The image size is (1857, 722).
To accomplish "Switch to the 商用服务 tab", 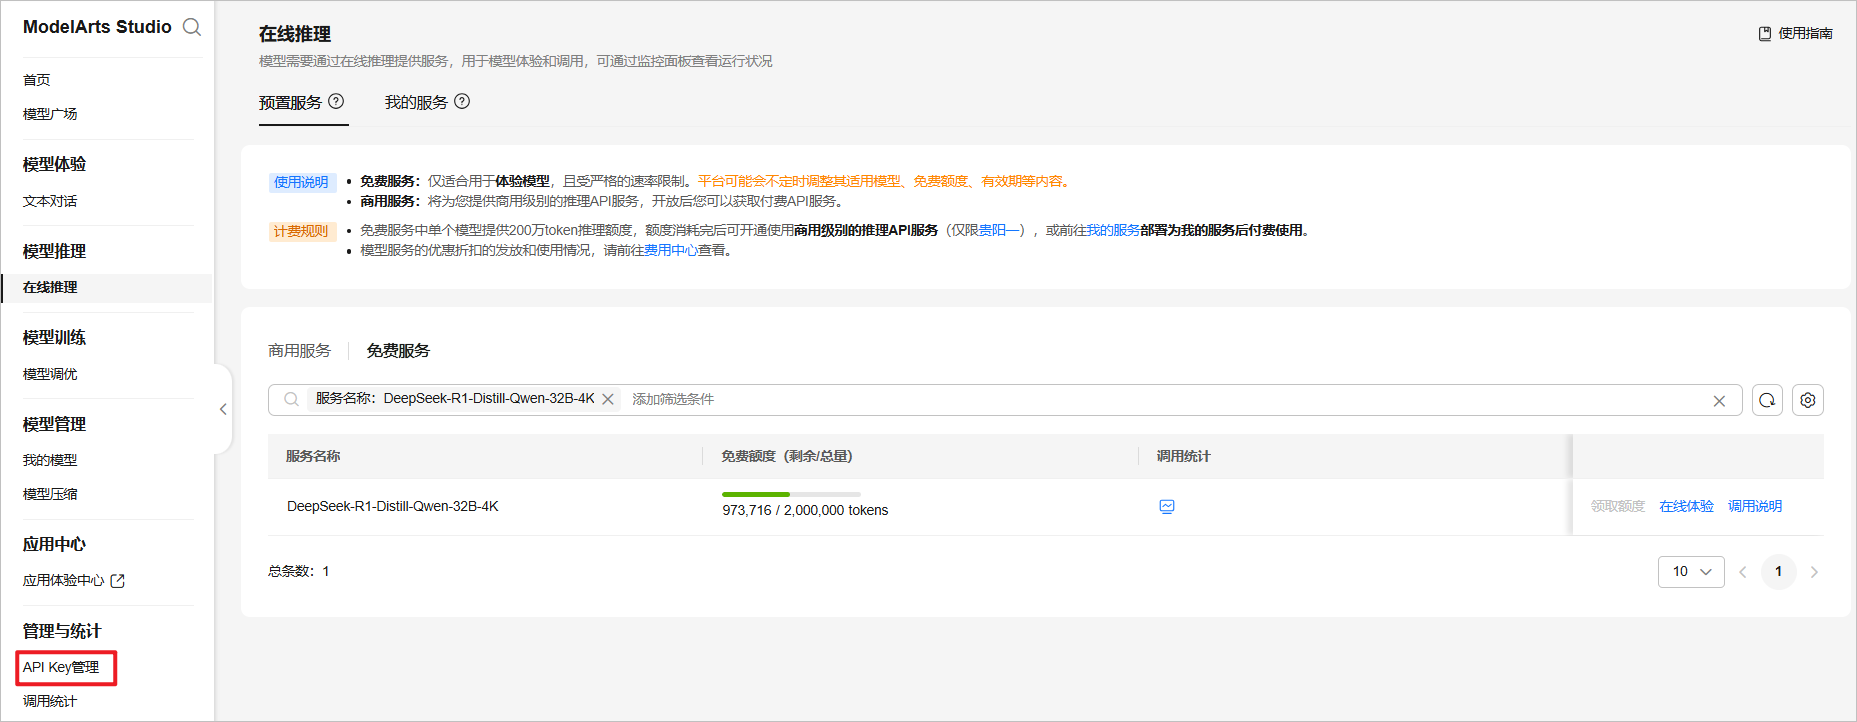I will click(299, 350).
